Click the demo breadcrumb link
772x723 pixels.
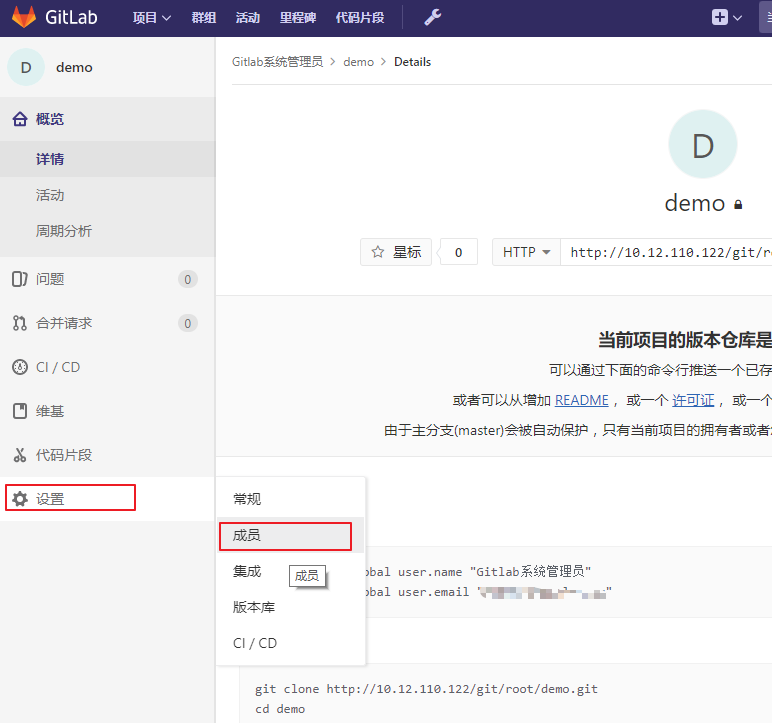coord(358,62)
